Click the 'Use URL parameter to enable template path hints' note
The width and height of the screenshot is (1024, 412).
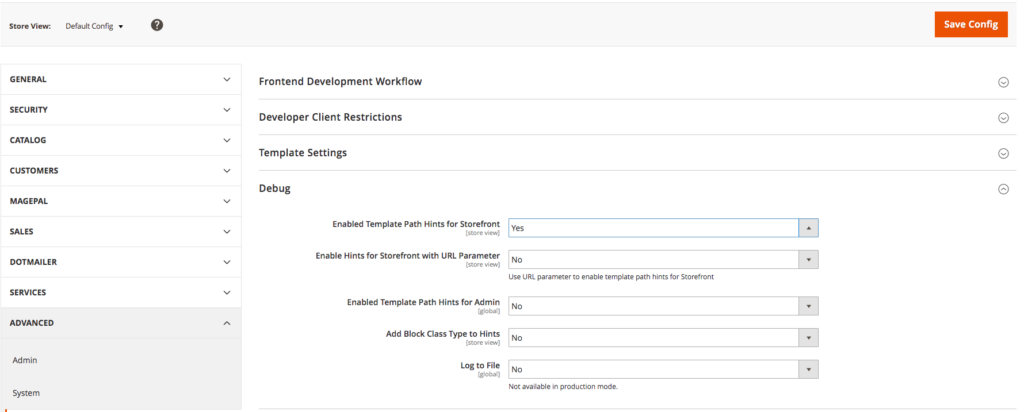pos(611,277)
